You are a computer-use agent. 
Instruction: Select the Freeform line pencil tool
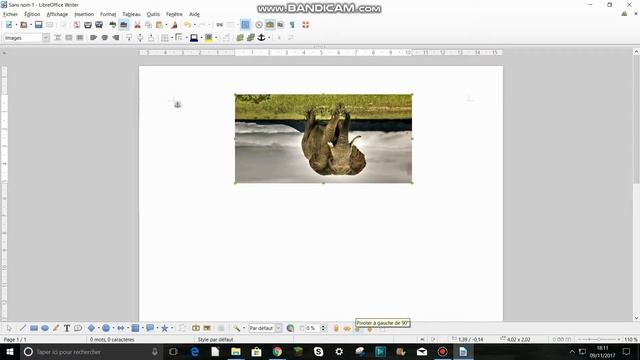pyautogui.click(x=56, y=328)
